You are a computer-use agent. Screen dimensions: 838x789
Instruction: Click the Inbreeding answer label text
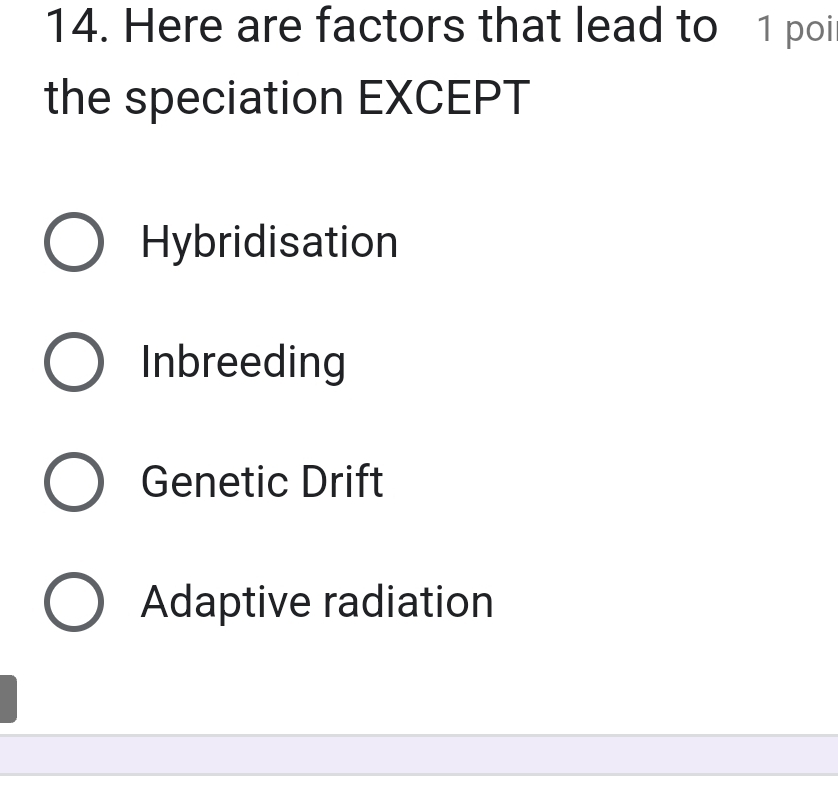coord(243,363)
